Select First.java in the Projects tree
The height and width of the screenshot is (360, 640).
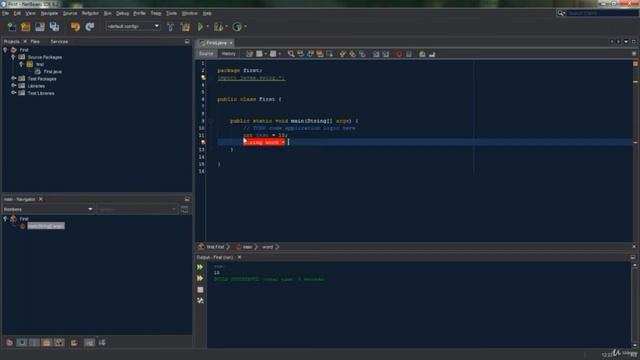52,71
